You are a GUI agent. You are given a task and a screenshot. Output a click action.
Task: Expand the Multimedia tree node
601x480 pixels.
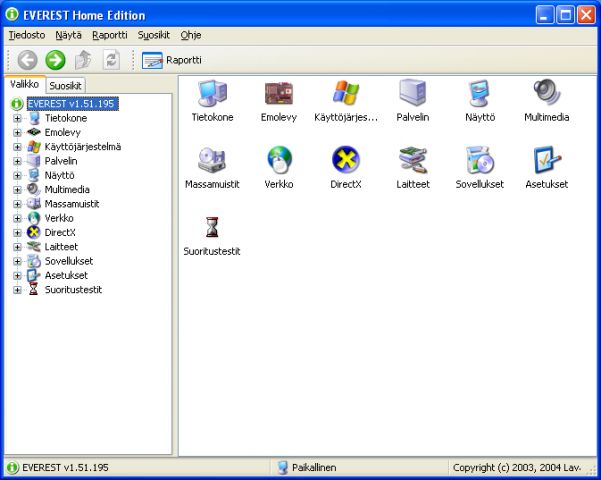point(17,190)
